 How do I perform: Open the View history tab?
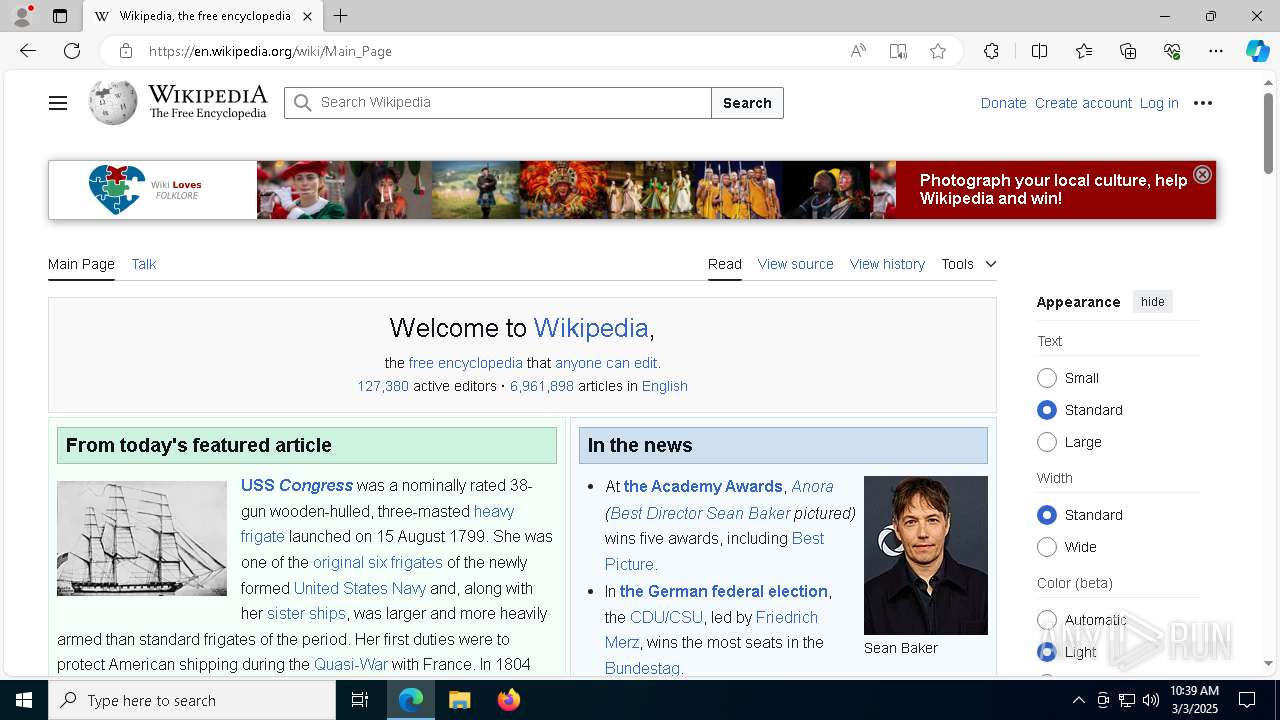[x=887, y=264]
